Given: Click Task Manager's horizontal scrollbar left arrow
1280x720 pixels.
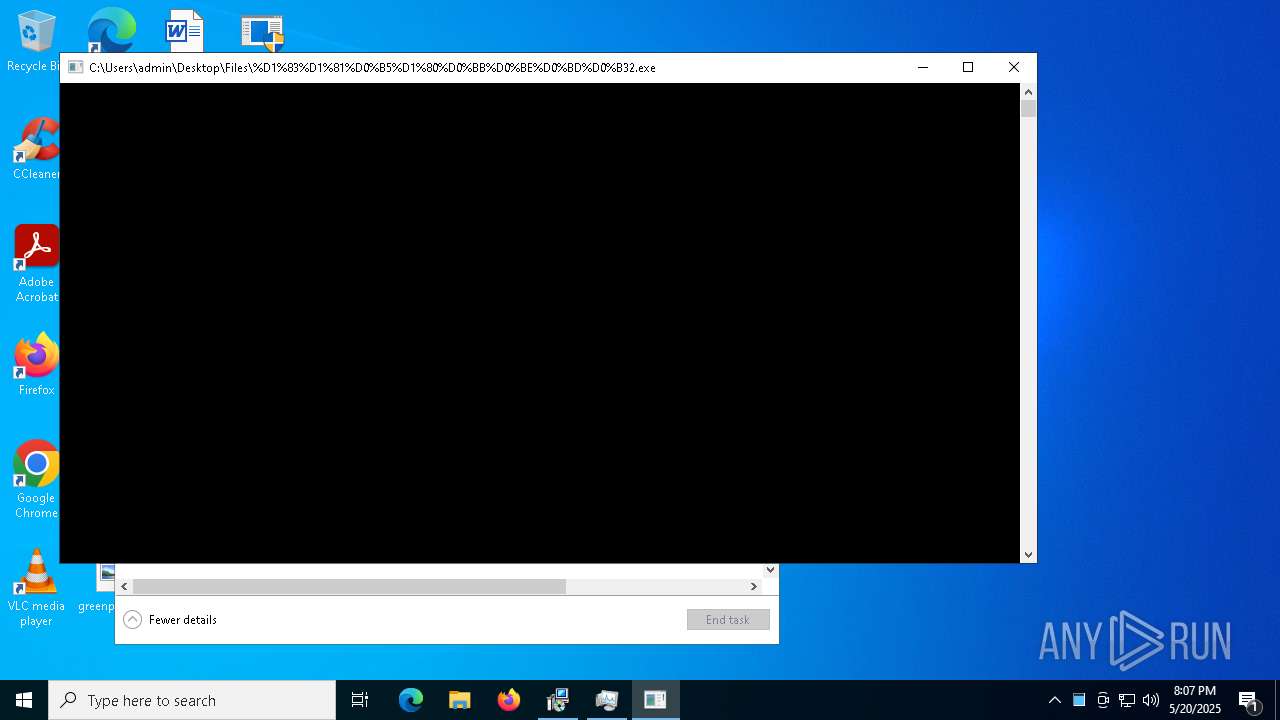Looking at the screenshot, I should click(x=124, y=587).
